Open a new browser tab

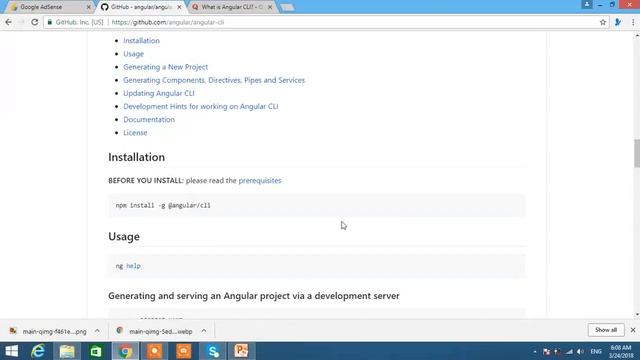point(287,7)
